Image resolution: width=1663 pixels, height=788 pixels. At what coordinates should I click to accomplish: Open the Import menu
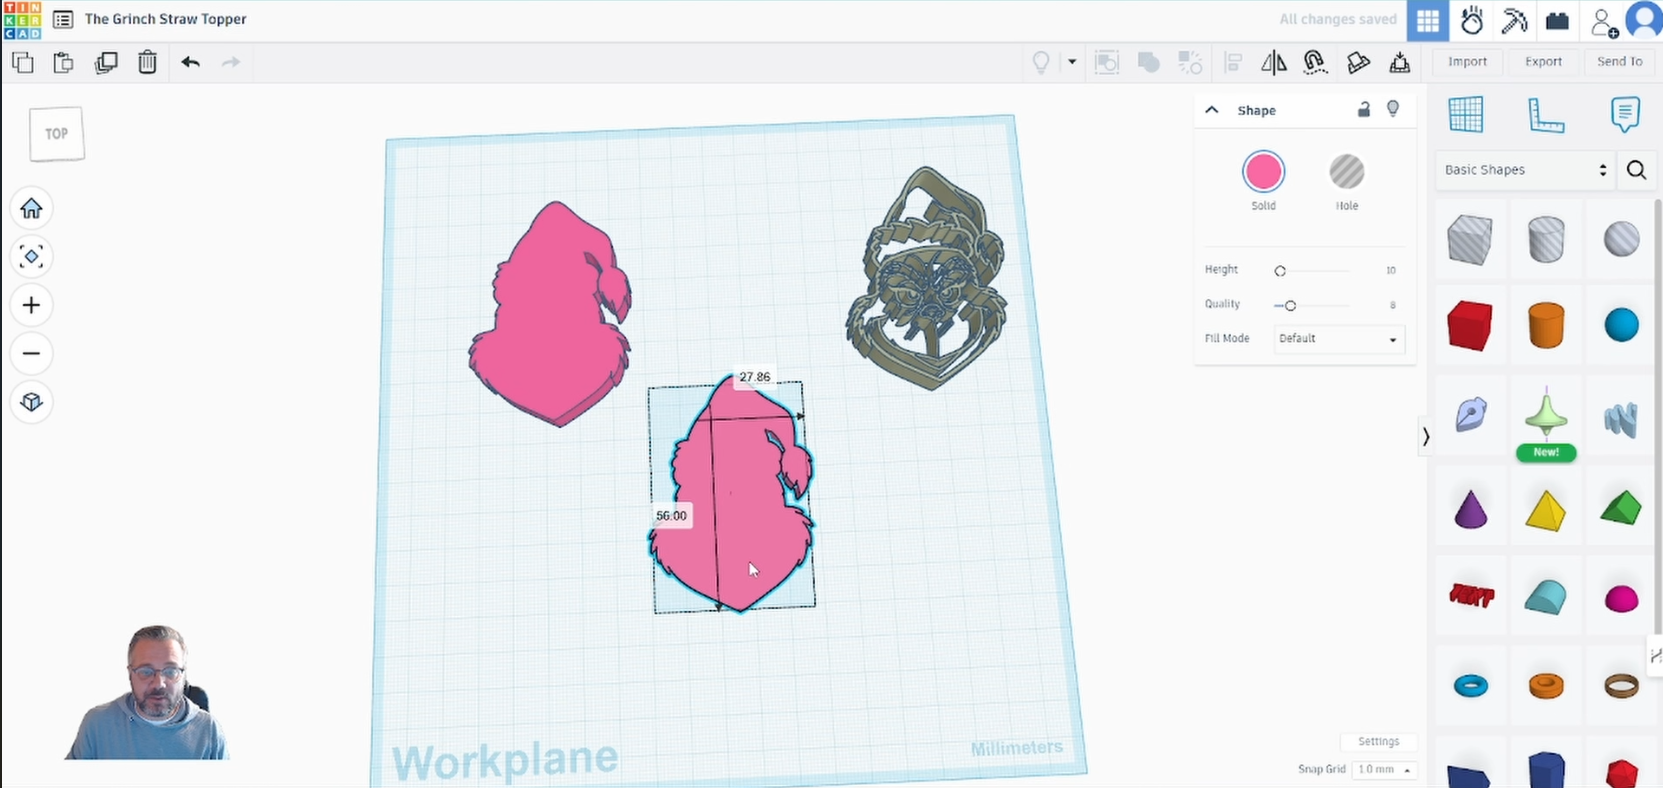click(1467, 62)
